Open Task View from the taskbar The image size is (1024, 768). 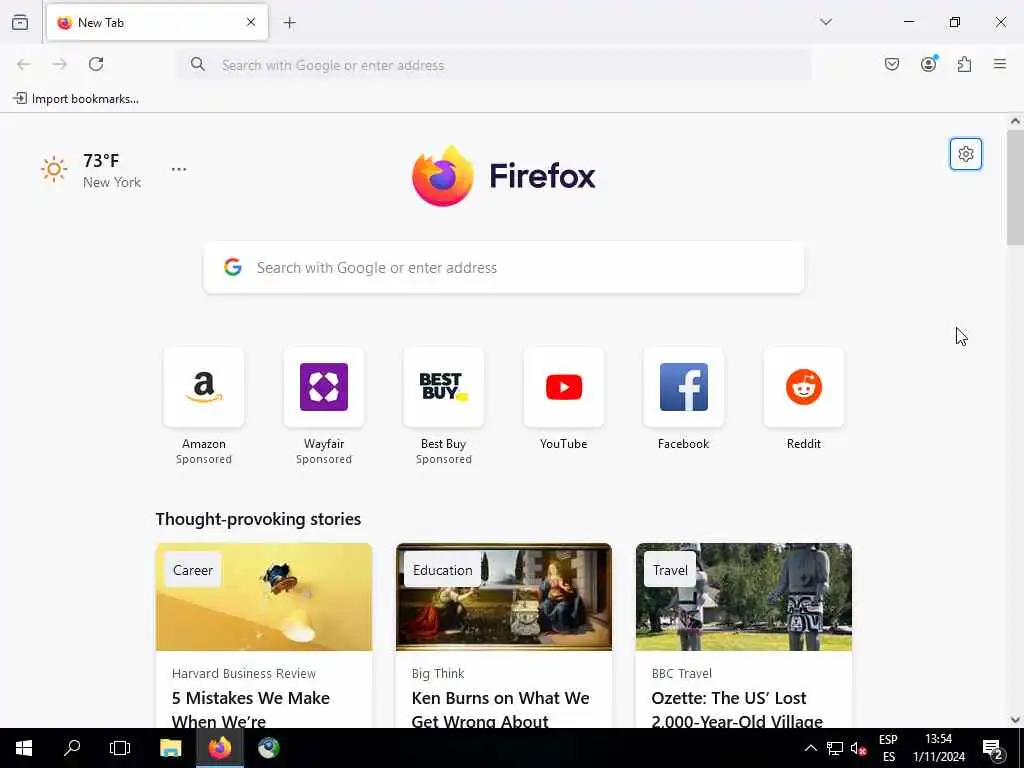(x=120, y=748)
